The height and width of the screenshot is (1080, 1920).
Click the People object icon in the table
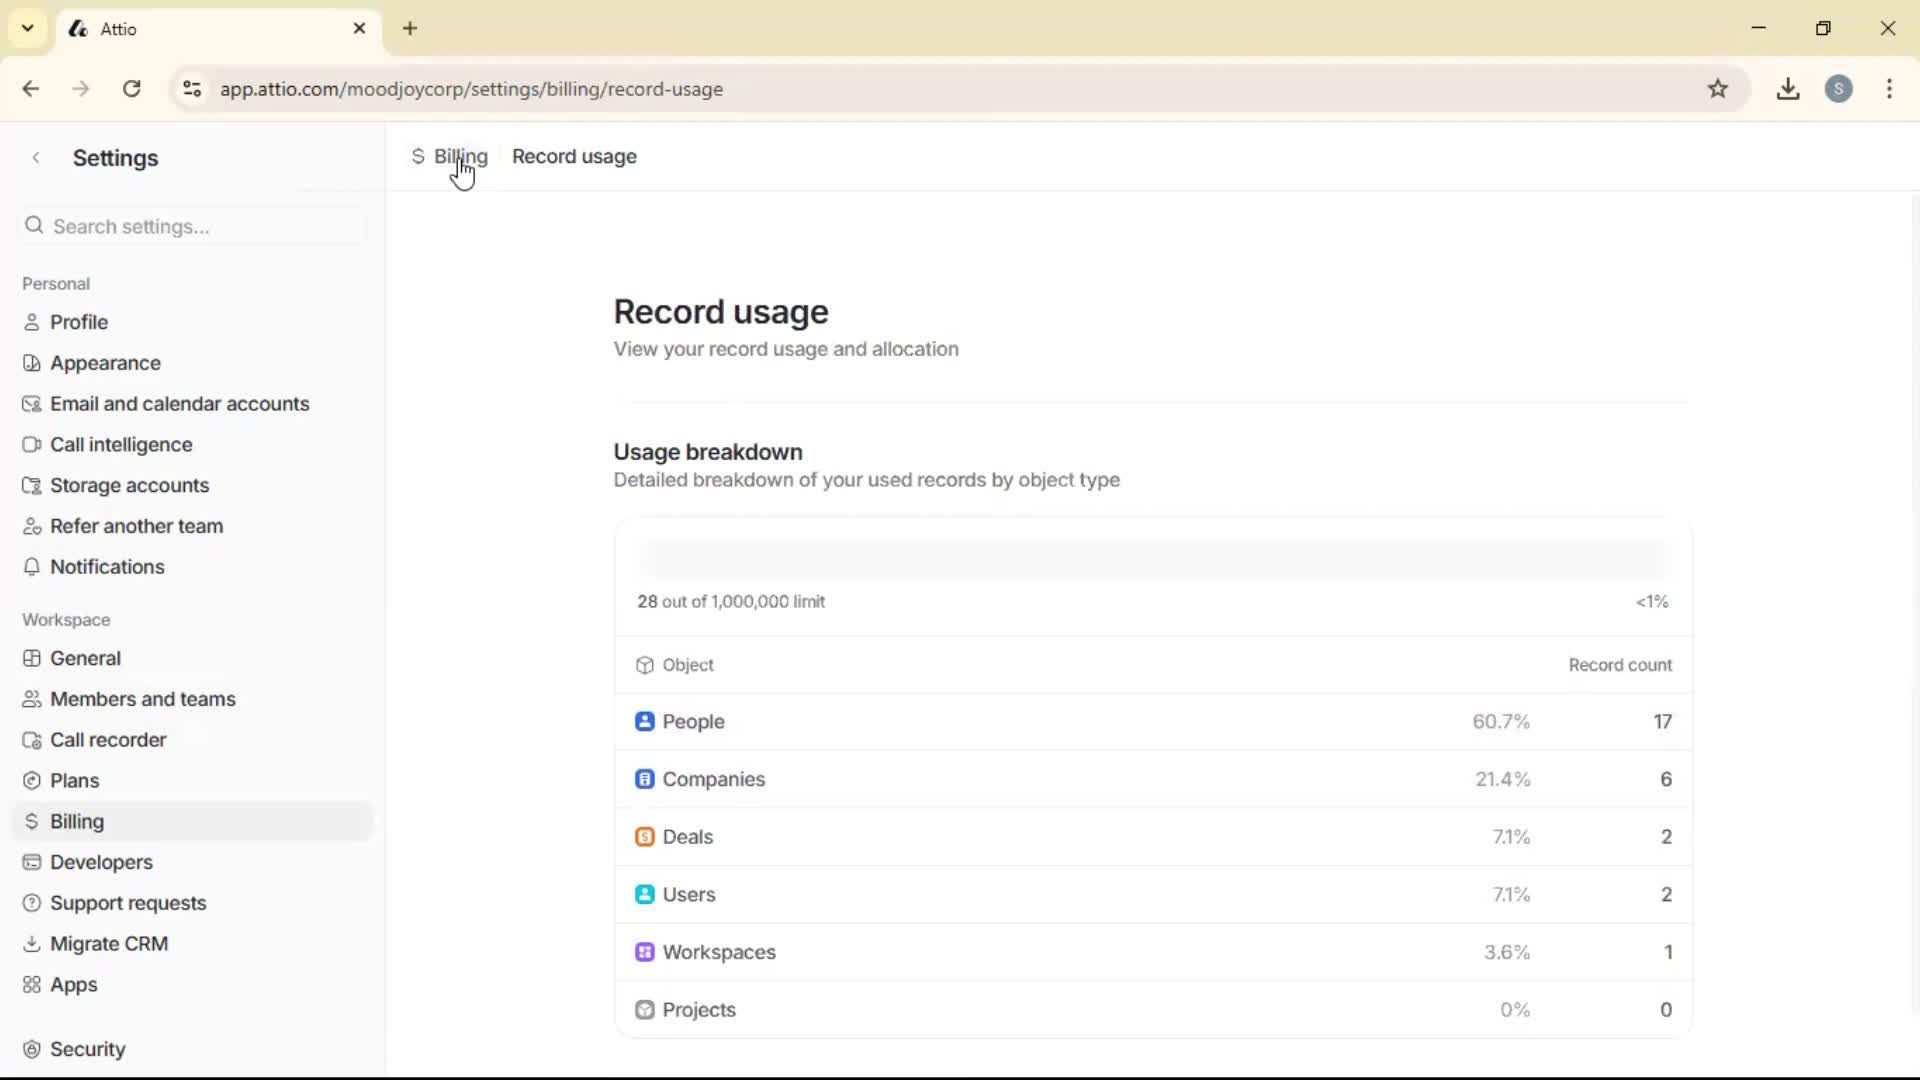pyautogui.click(x=645, y=721)
